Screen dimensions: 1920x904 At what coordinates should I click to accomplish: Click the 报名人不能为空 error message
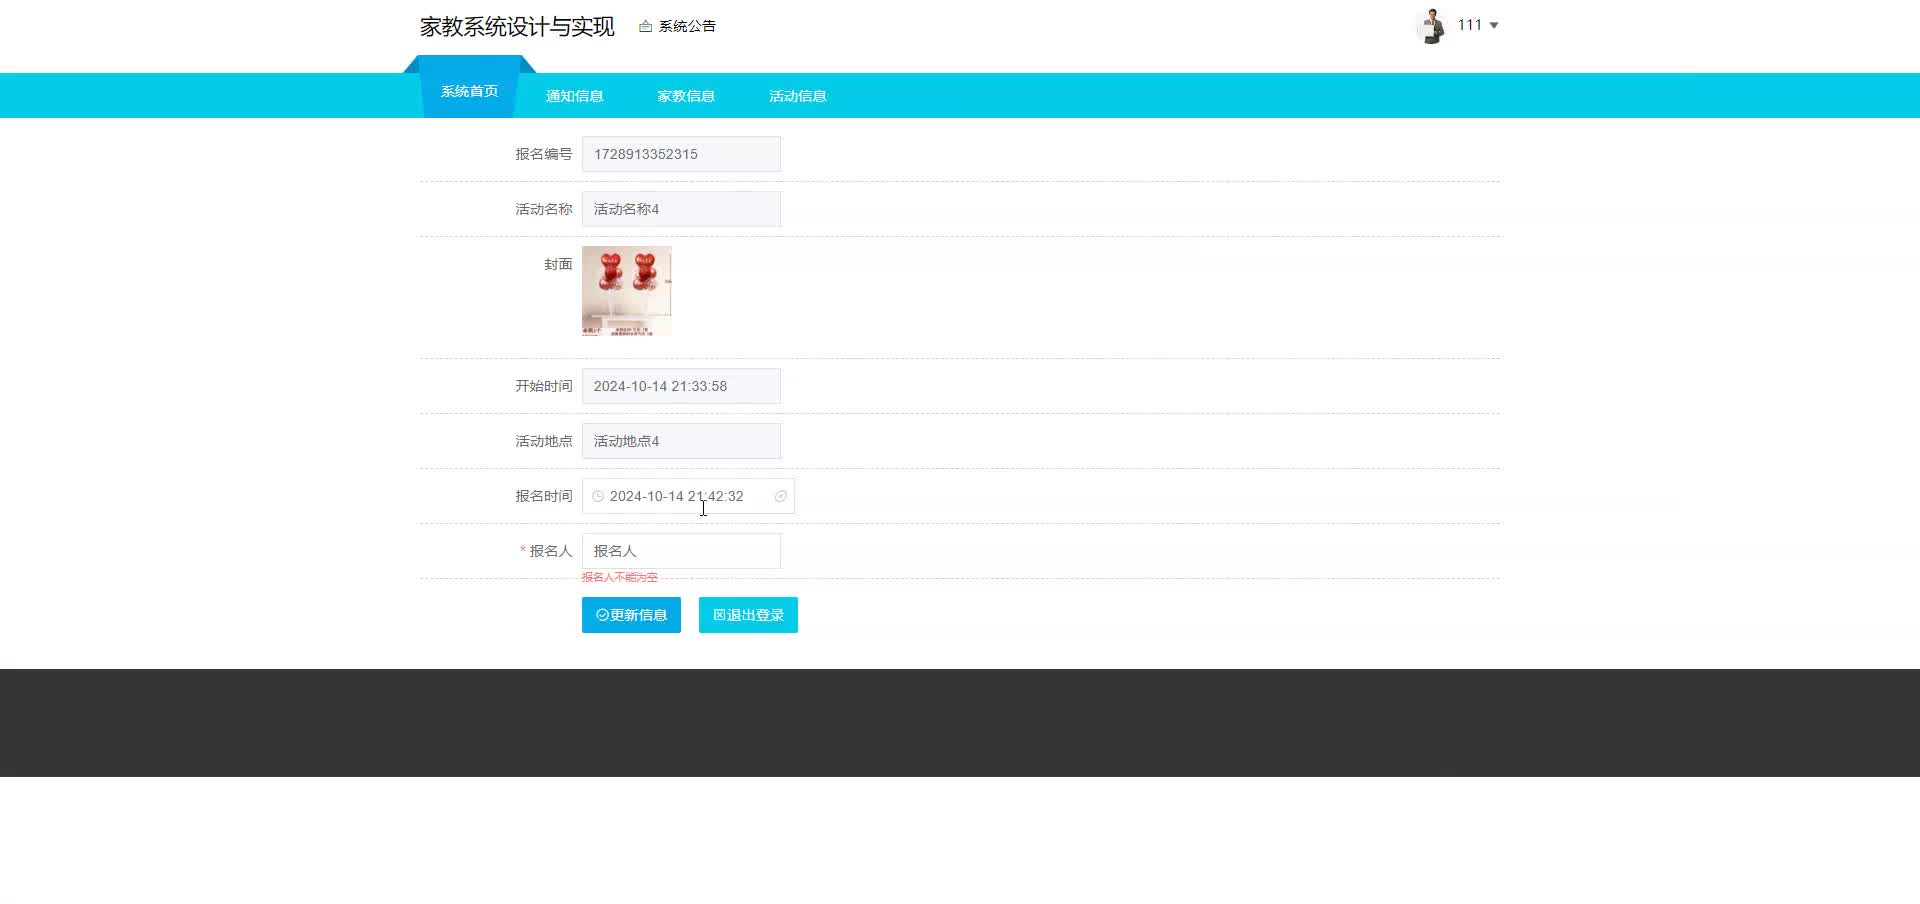(x=620, y=577)
